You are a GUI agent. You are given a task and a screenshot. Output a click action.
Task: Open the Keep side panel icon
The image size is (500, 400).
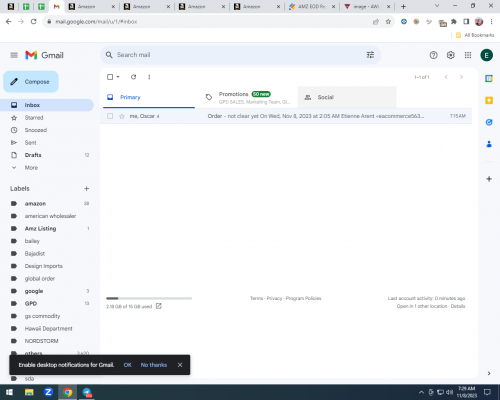coord(489,100)
